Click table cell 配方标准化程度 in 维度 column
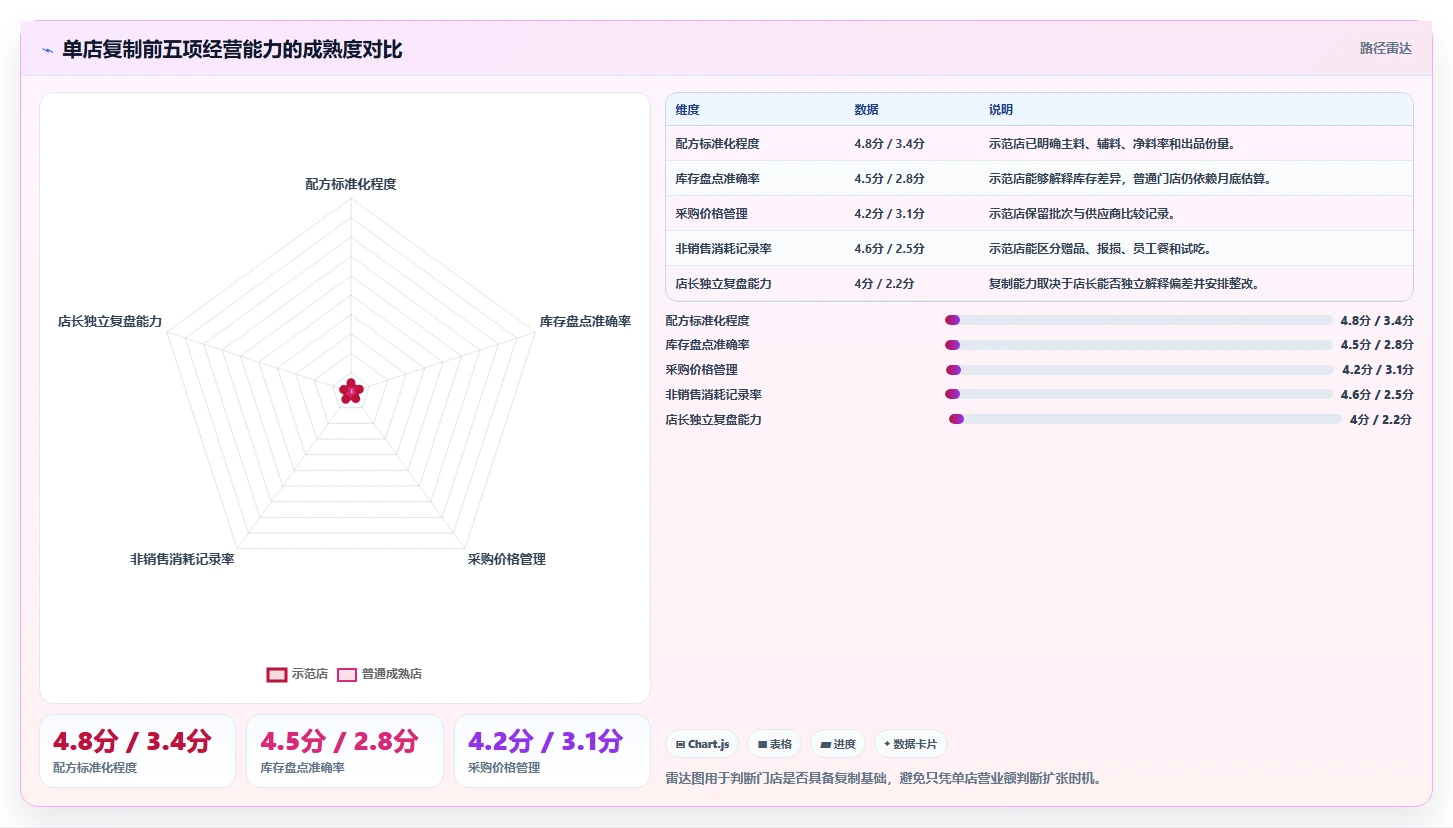Viewport: 1453px width, 828px height. (x=717, y=143)
